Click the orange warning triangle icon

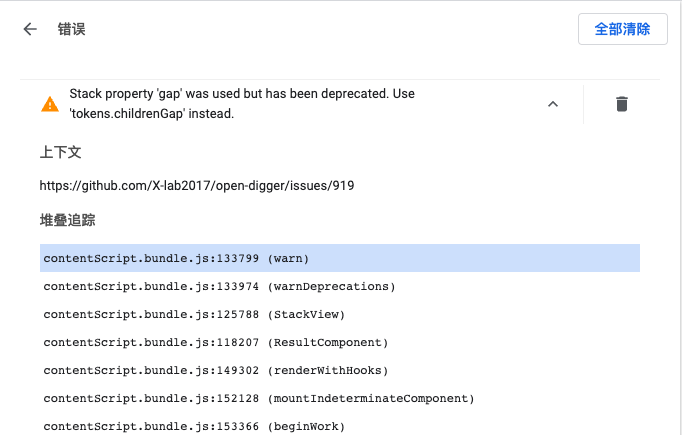[x=50, y=104]
